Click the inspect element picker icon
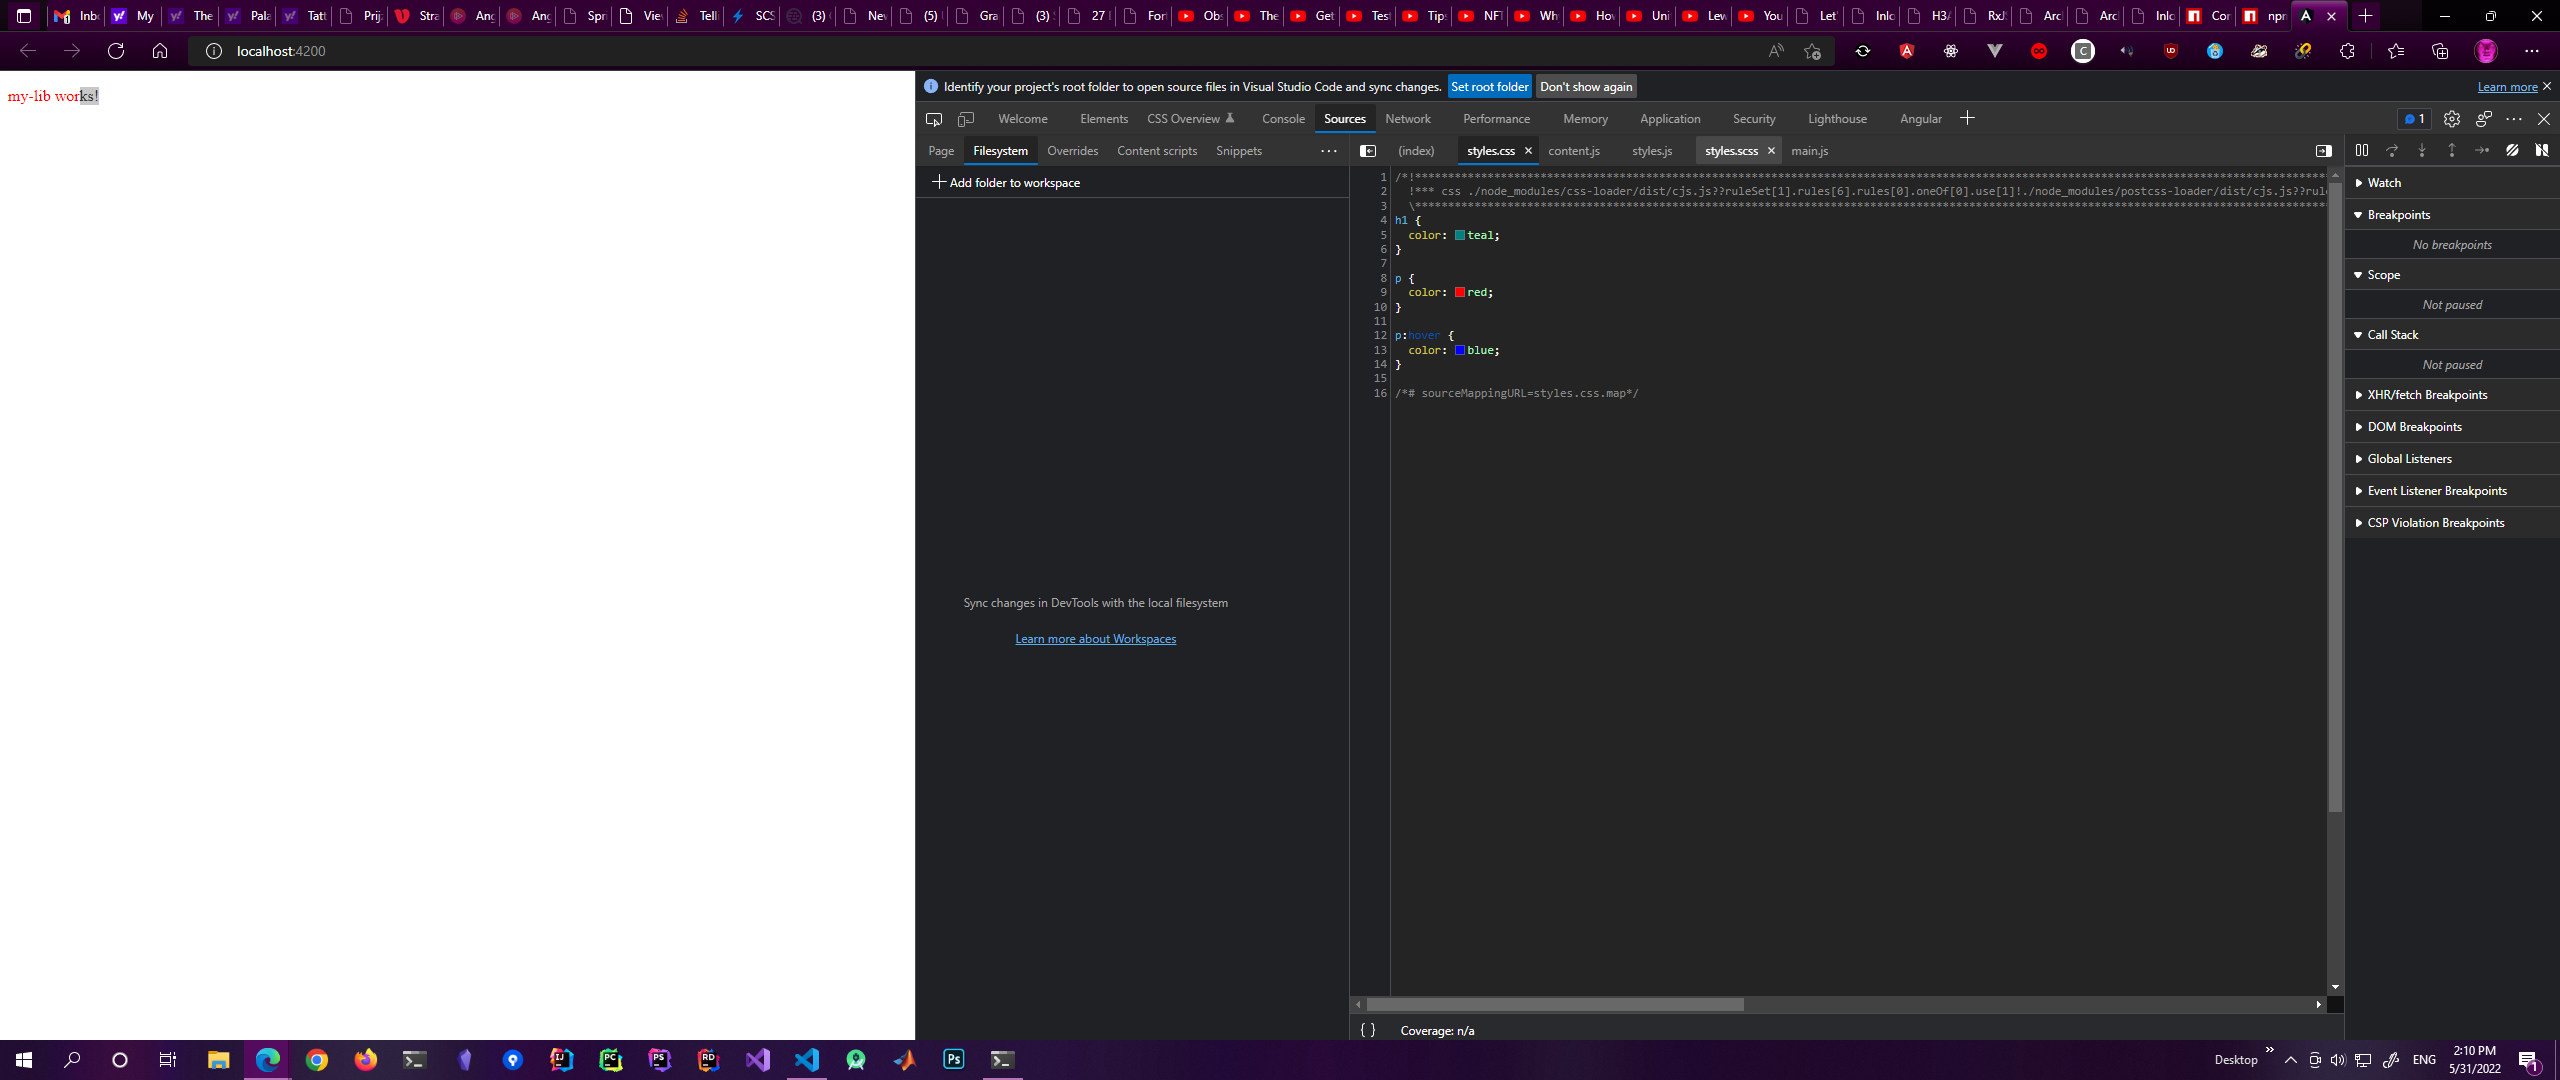This screenshot has height=1080, width=2560. 933,119
